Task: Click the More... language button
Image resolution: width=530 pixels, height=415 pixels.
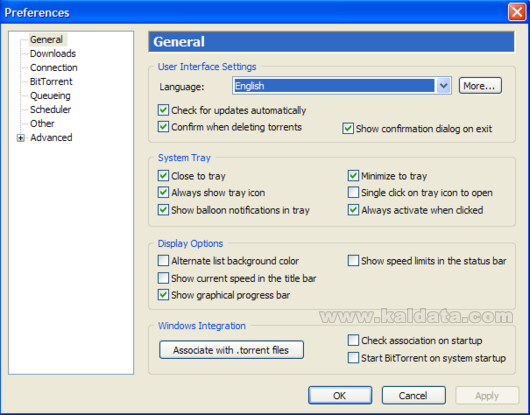Action: click(480, 86)
